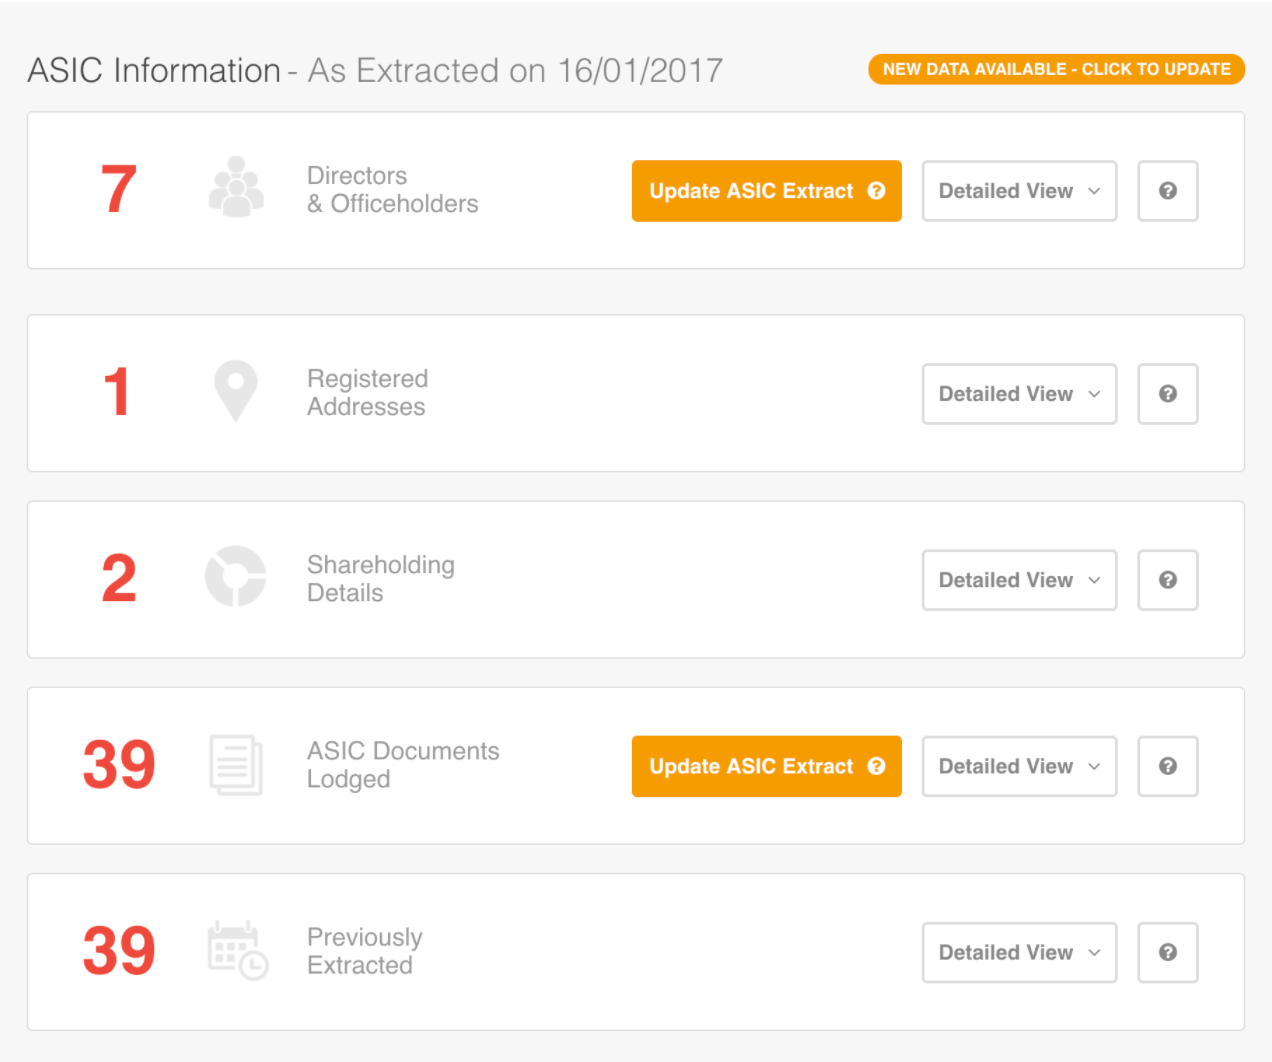Click the 'ASIC Information' heading
Image resolution: width=1272 pixels, height=1062 pixels.
click(x=154, y=70)
